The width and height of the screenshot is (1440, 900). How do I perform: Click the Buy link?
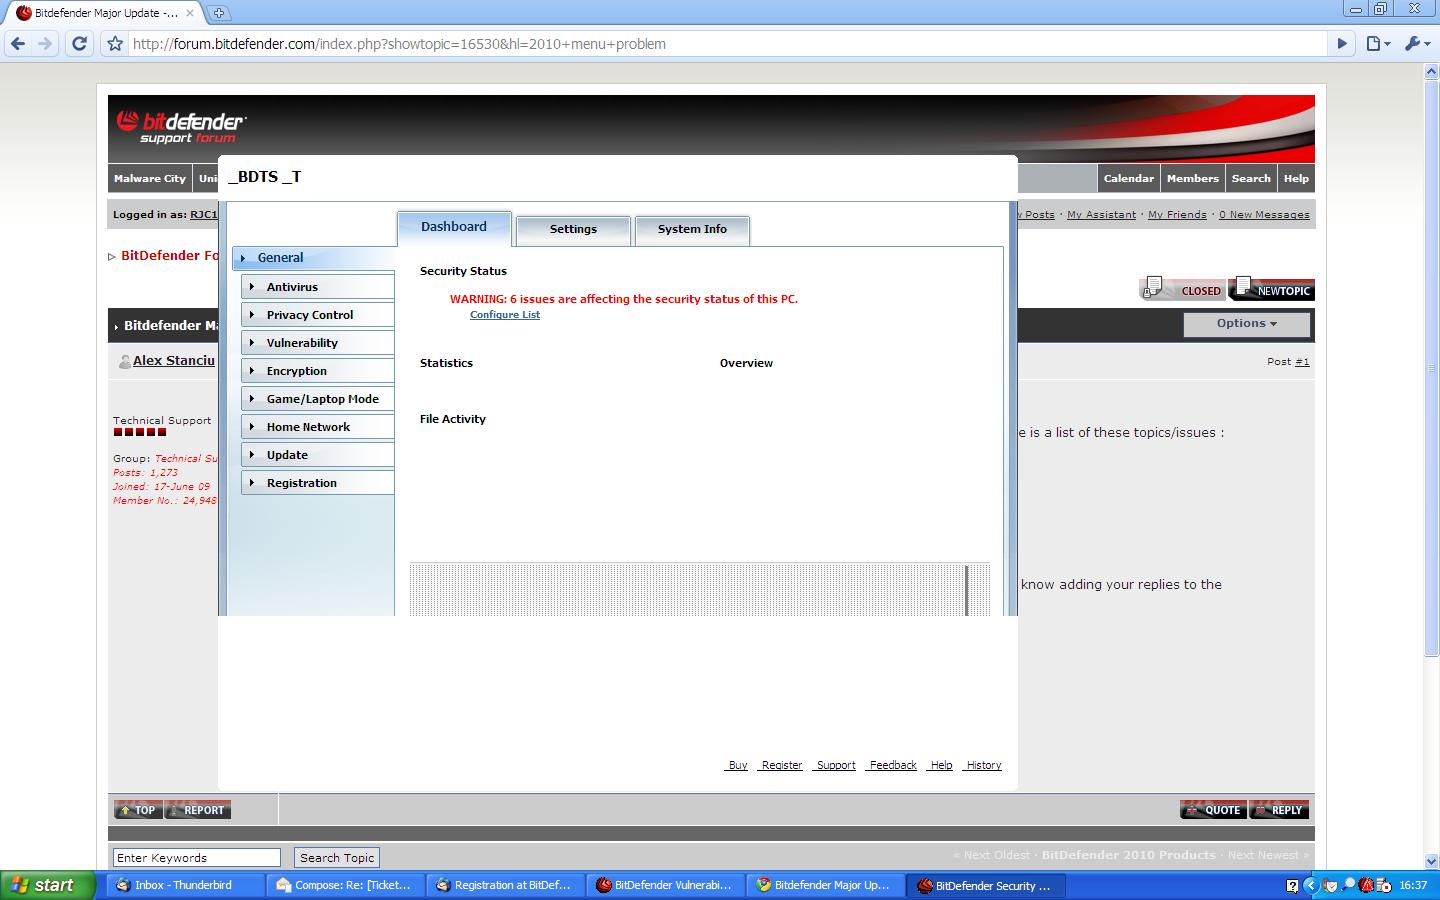(737, 765)
